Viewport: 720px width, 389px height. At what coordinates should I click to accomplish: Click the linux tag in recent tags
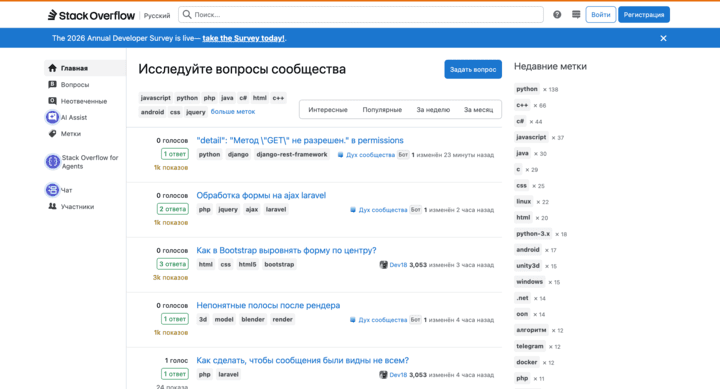coord(523,202)
